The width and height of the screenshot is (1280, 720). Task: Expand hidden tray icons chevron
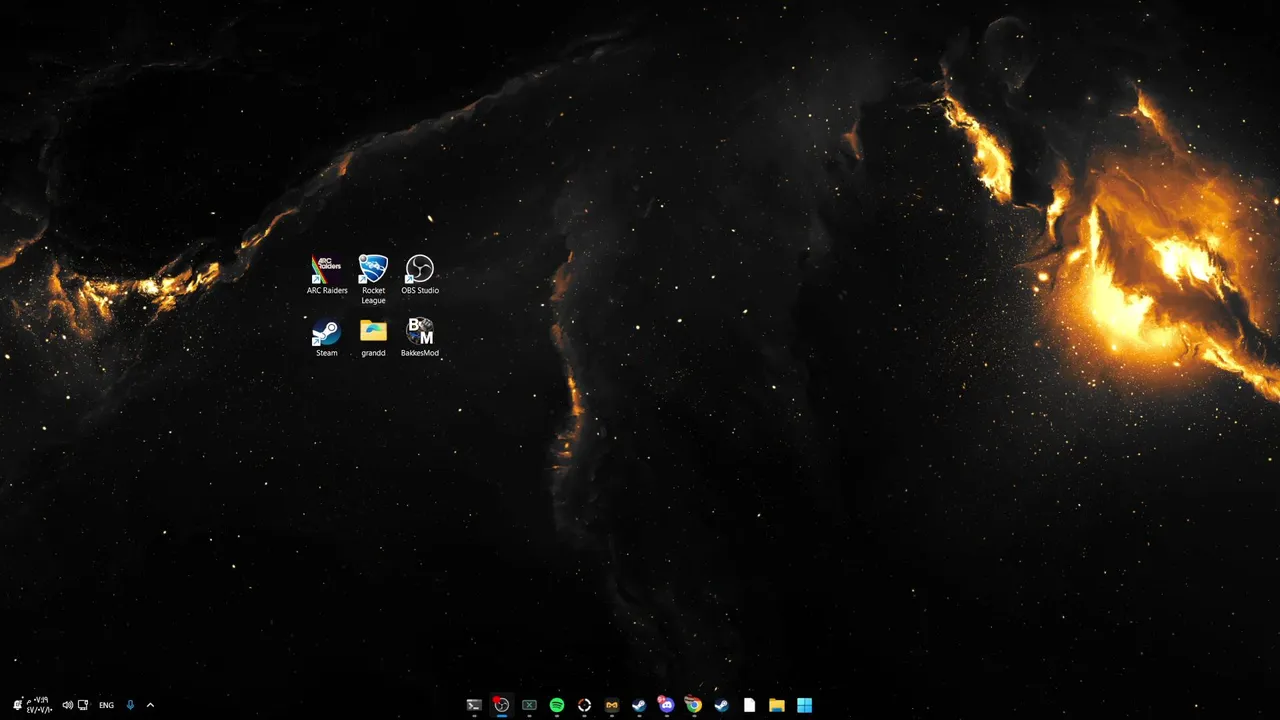[150, 705]
